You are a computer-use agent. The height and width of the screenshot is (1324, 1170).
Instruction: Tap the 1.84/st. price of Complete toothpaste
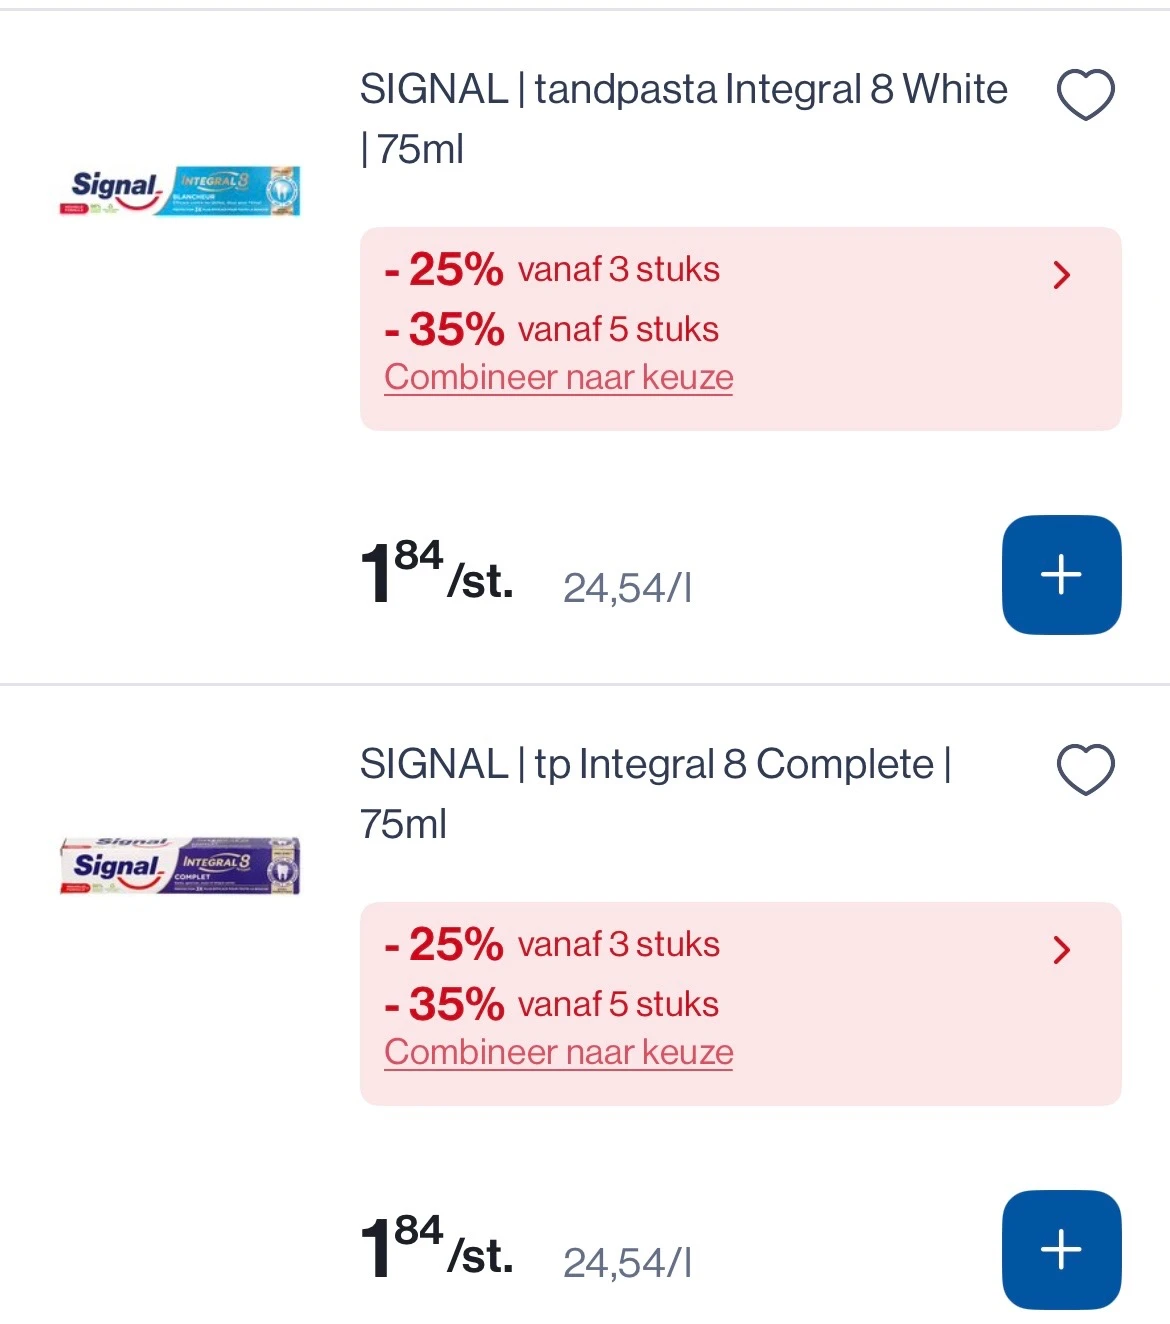pyautogui.click(x=436, y=1250)
